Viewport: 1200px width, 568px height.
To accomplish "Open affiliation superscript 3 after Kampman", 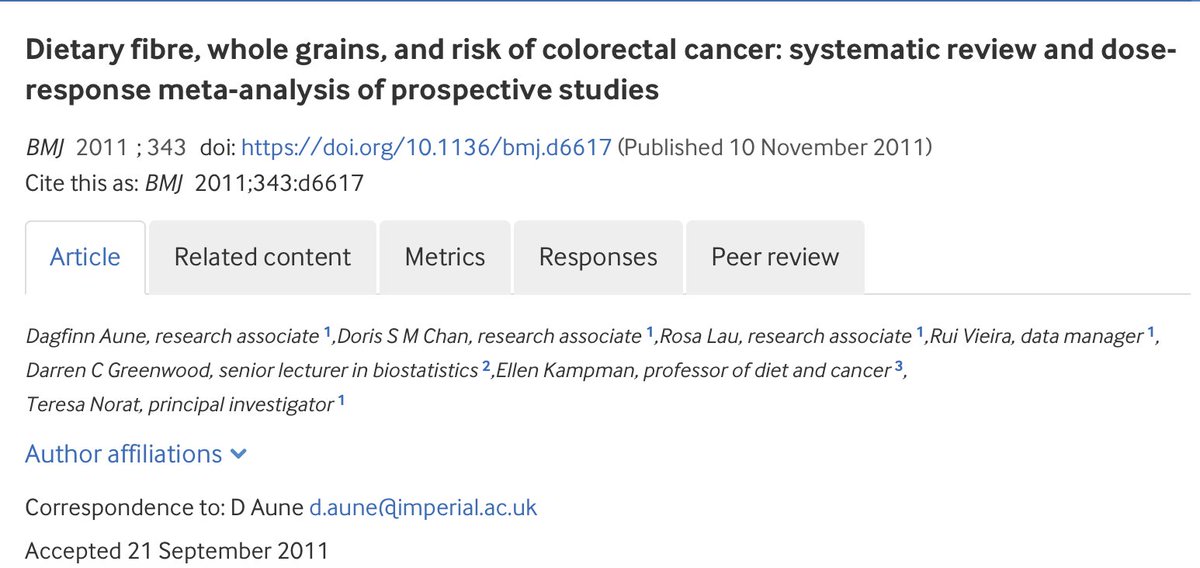I will tap(900, 367).
